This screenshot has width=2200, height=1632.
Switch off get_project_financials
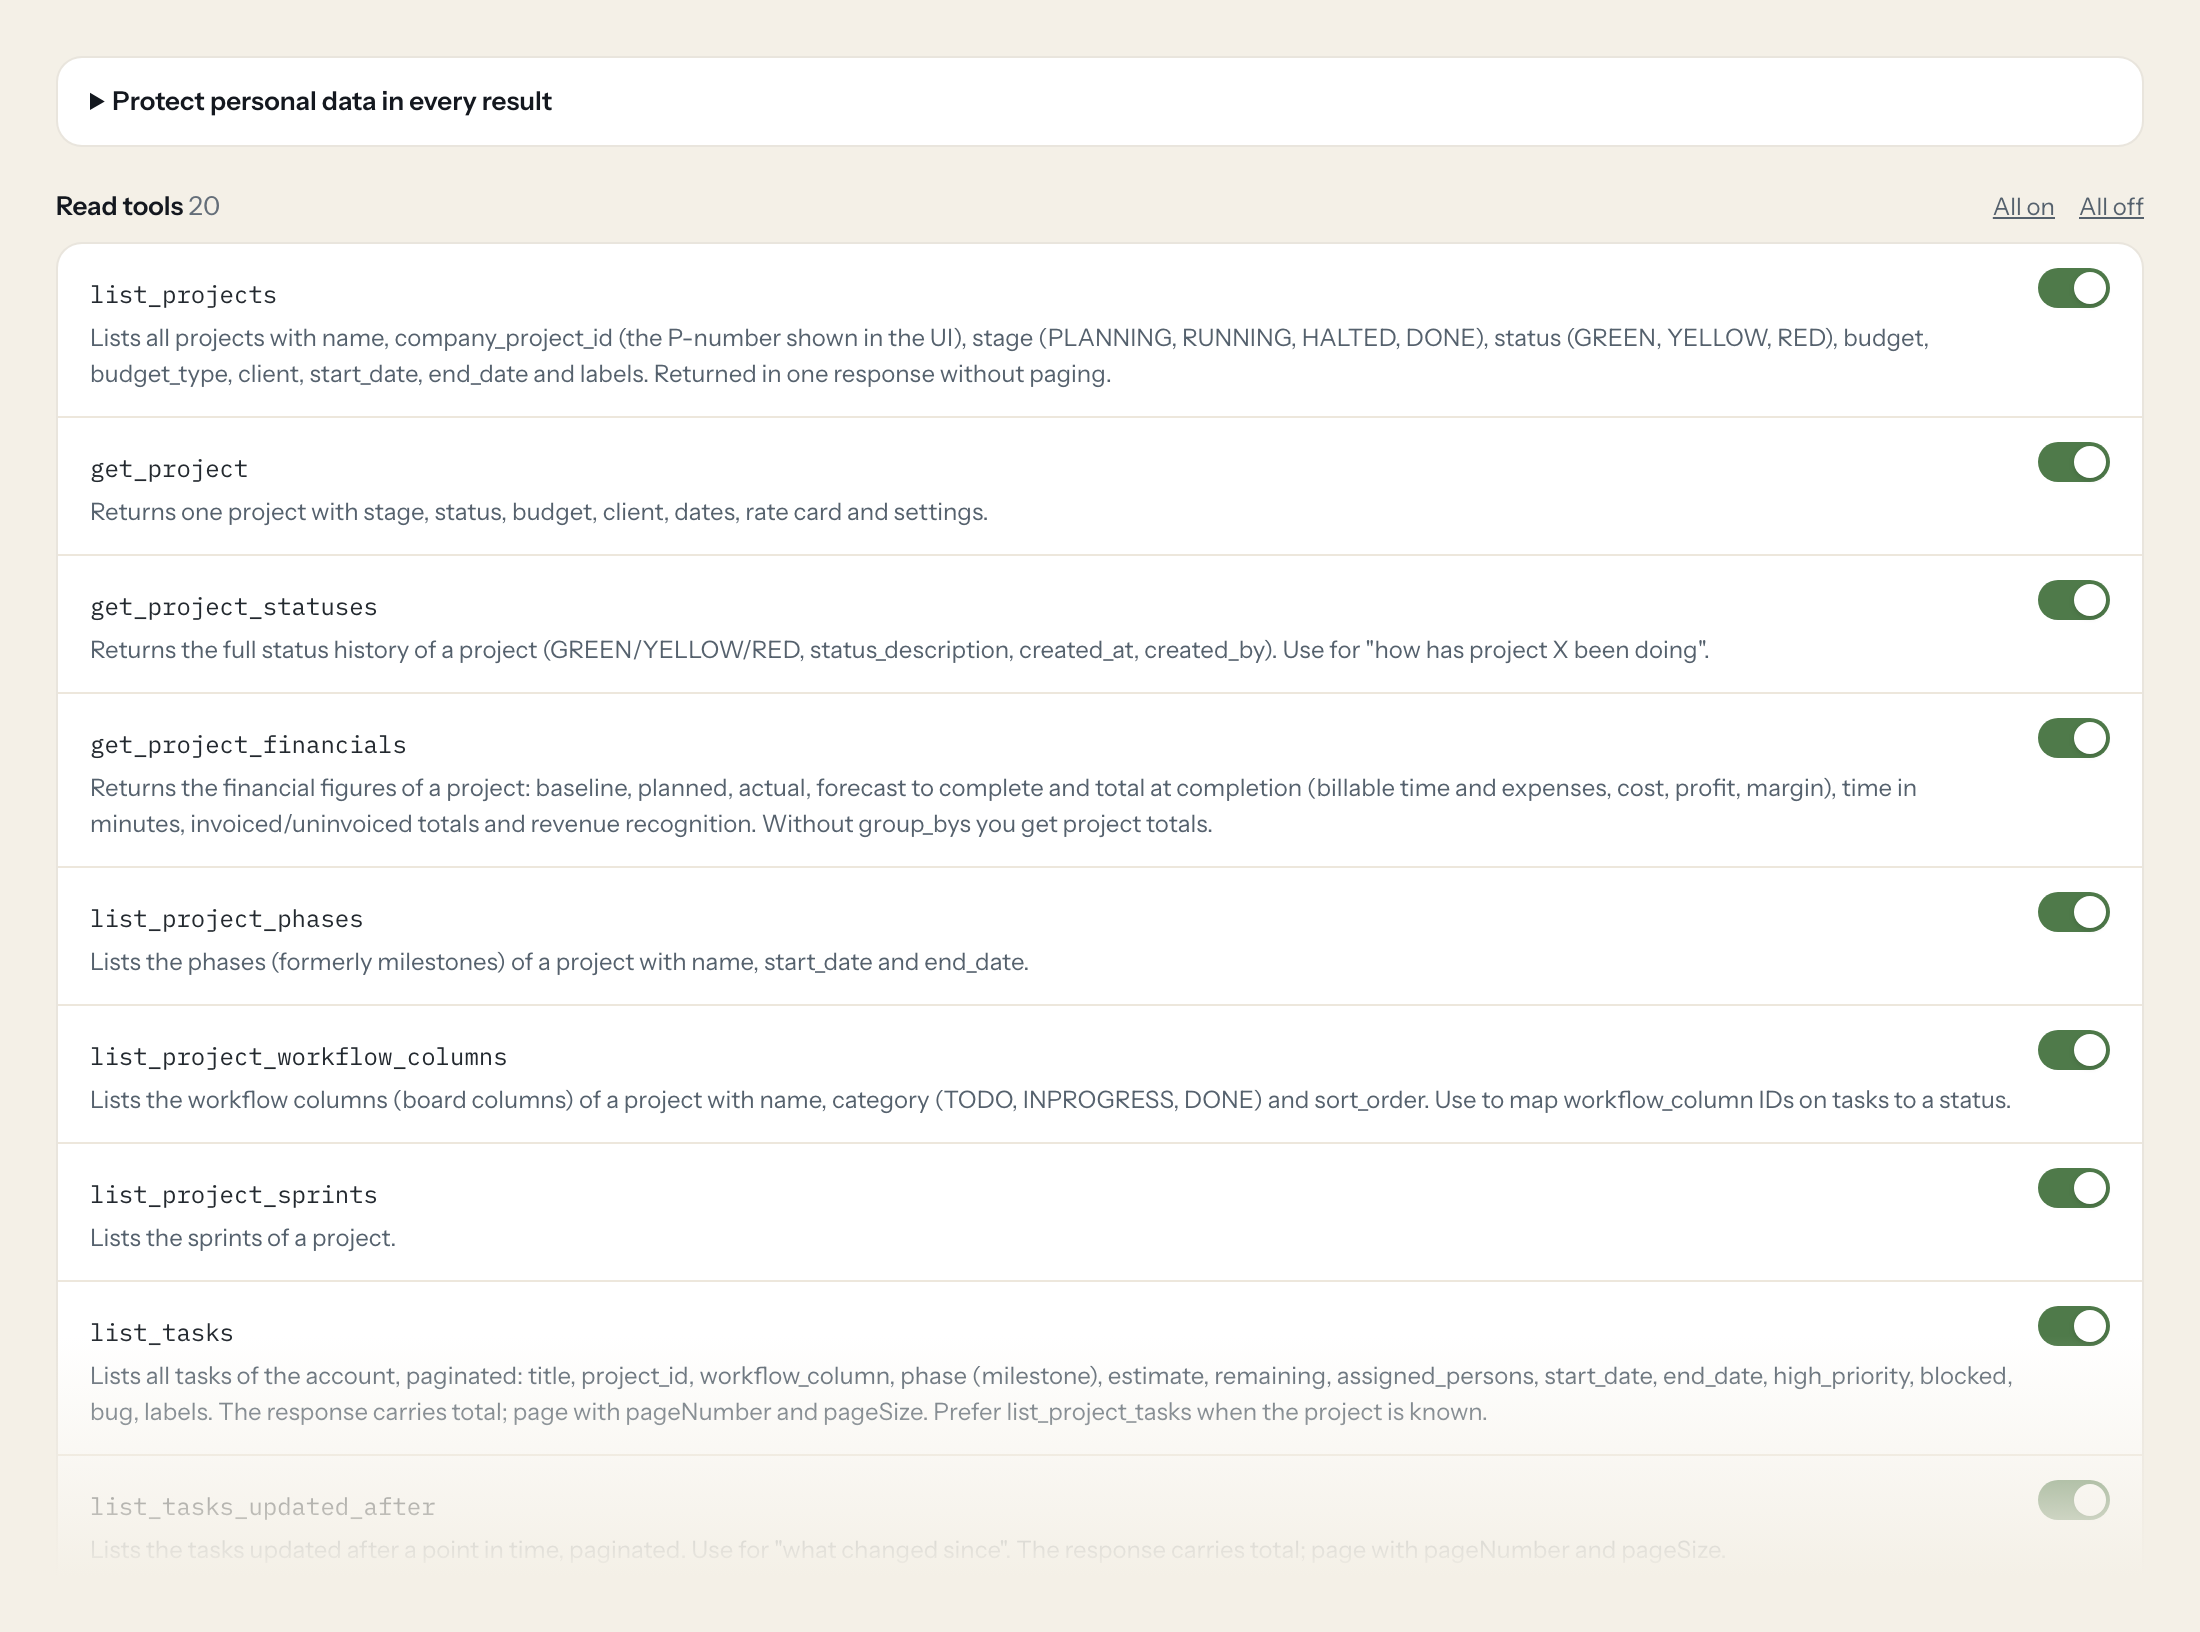click(x=2073, y=738)
